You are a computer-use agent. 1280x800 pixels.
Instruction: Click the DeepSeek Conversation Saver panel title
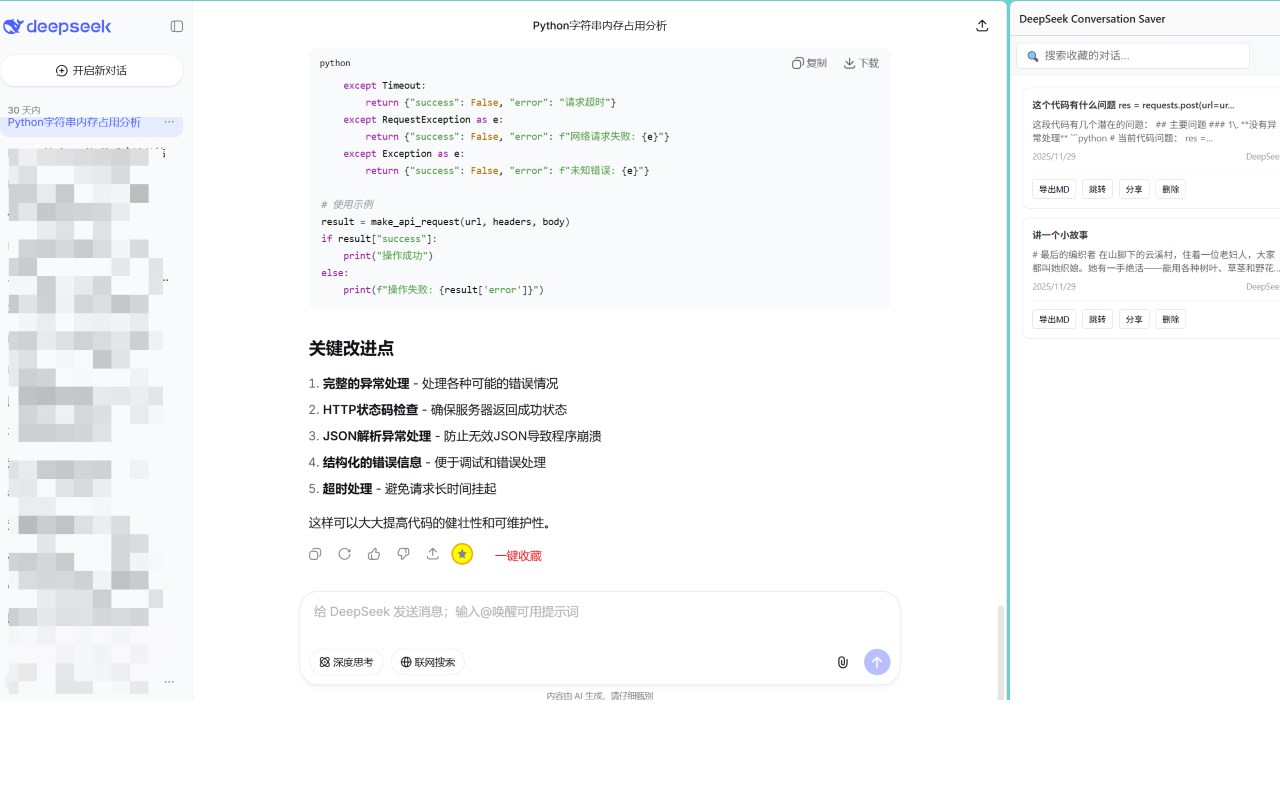tap(1092, 19)
